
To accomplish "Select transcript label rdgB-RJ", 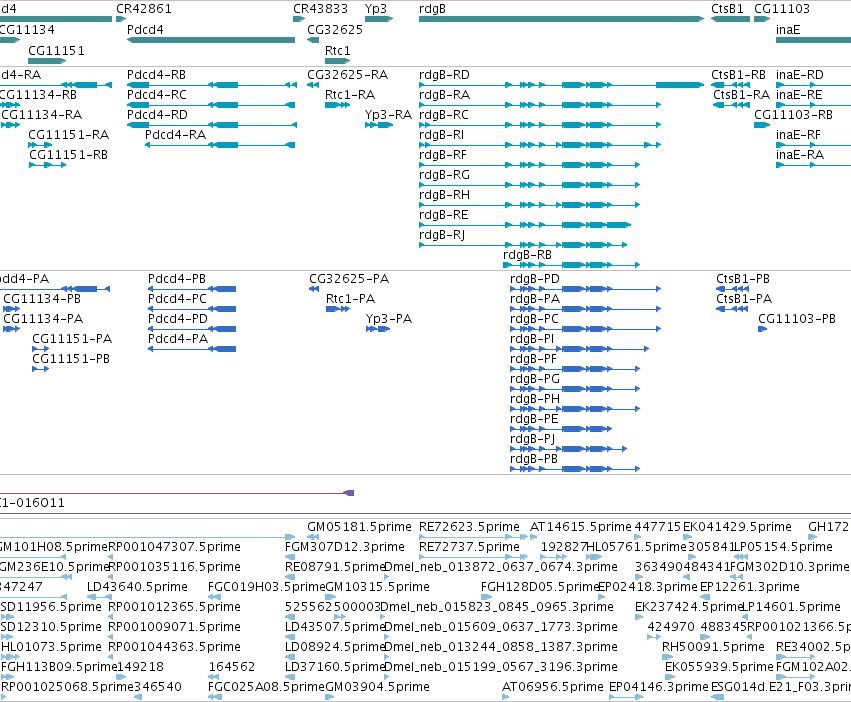I will 442,235.
